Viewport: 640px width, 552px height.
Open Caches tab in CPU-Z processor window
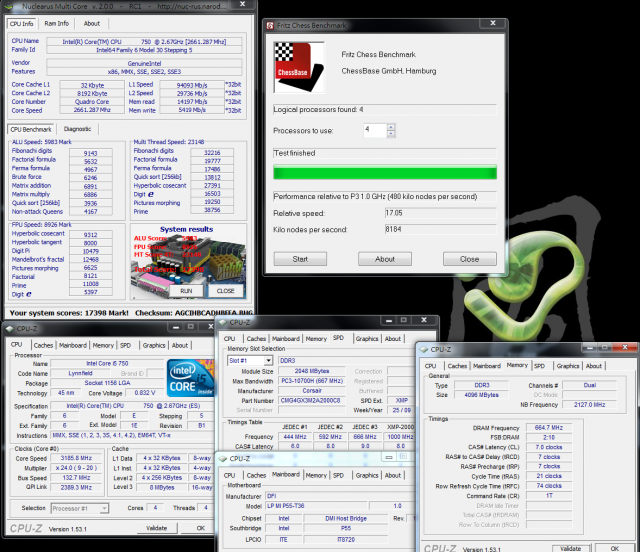43,345
